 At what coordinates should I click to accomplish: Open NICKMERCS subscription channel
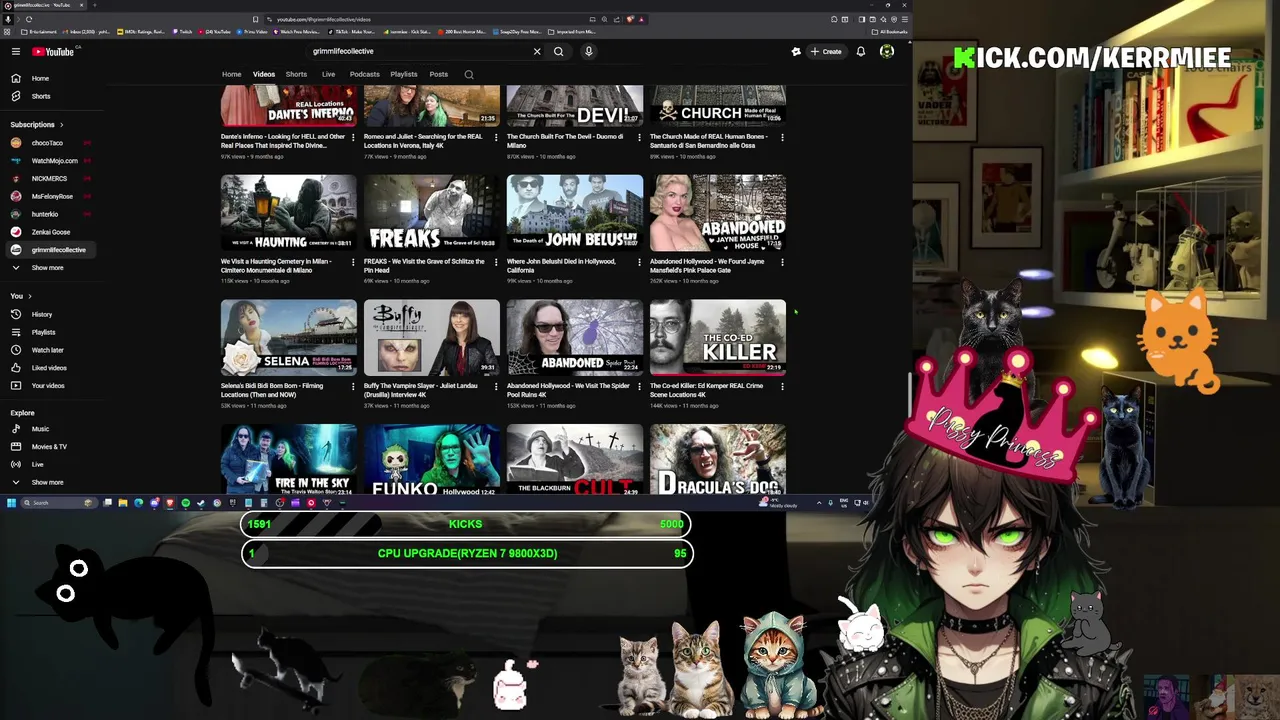52,178
